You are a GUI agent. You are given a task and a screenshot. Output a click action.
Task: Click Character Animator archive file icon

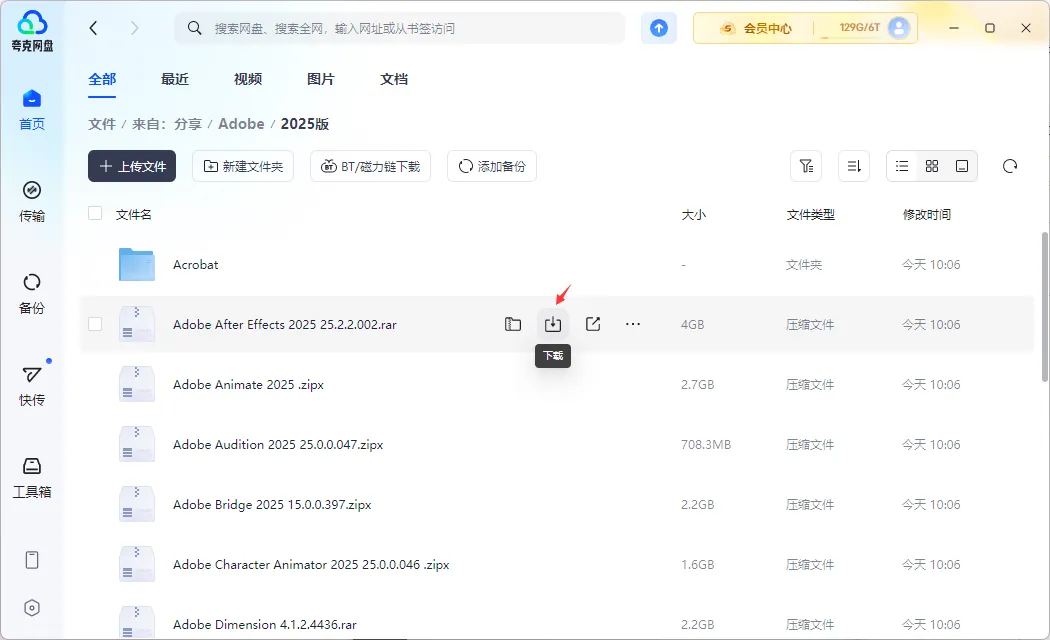pos(137,564)
